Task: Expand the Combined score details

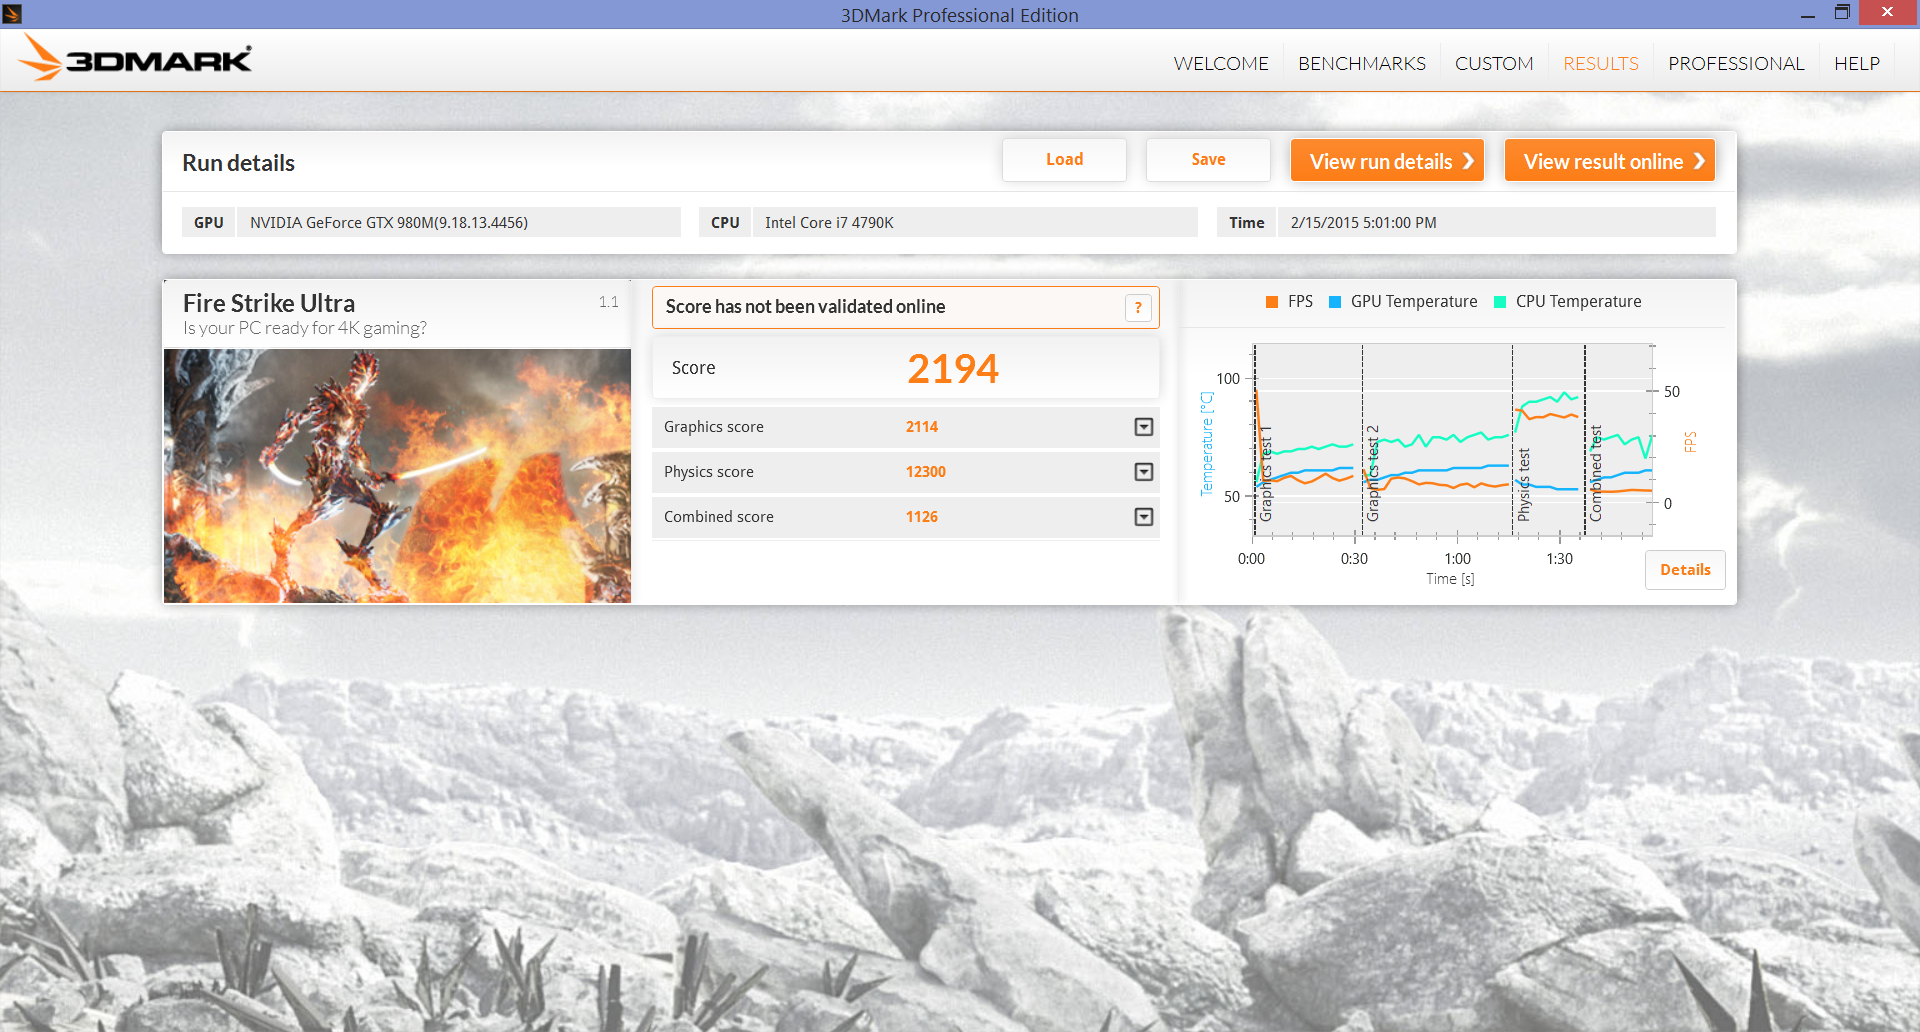Action: pos(1144,517)
